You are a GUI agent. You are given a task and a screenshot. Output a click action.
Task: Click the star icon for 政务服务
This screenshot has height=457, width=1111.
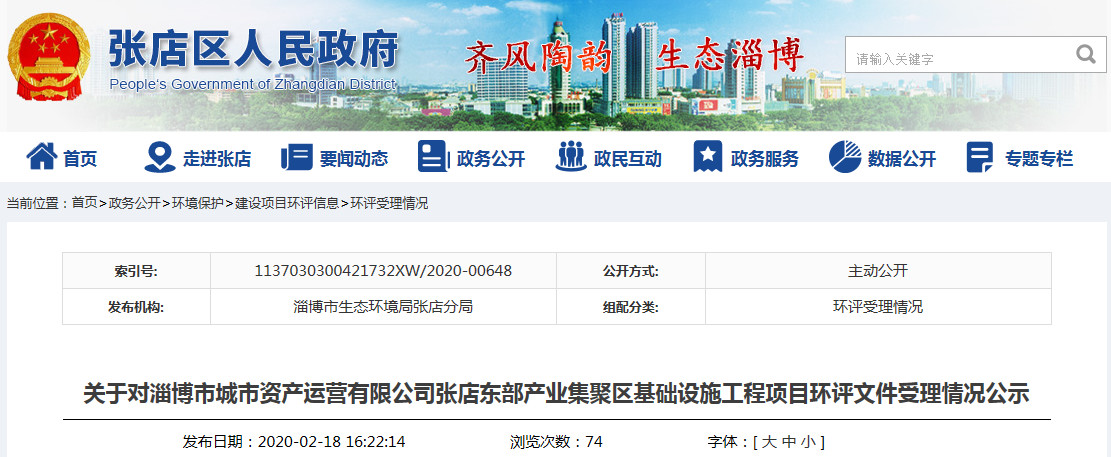click(708, 157)
